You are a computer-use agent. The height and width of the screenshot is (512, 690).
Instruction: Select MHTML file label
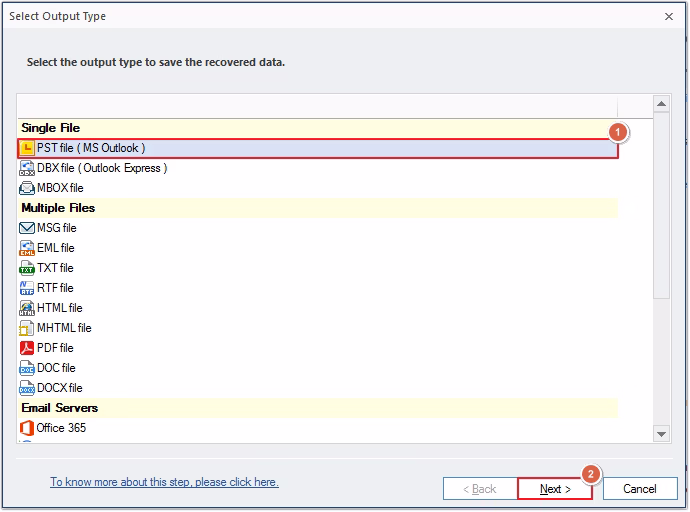[x=64, y=328]
